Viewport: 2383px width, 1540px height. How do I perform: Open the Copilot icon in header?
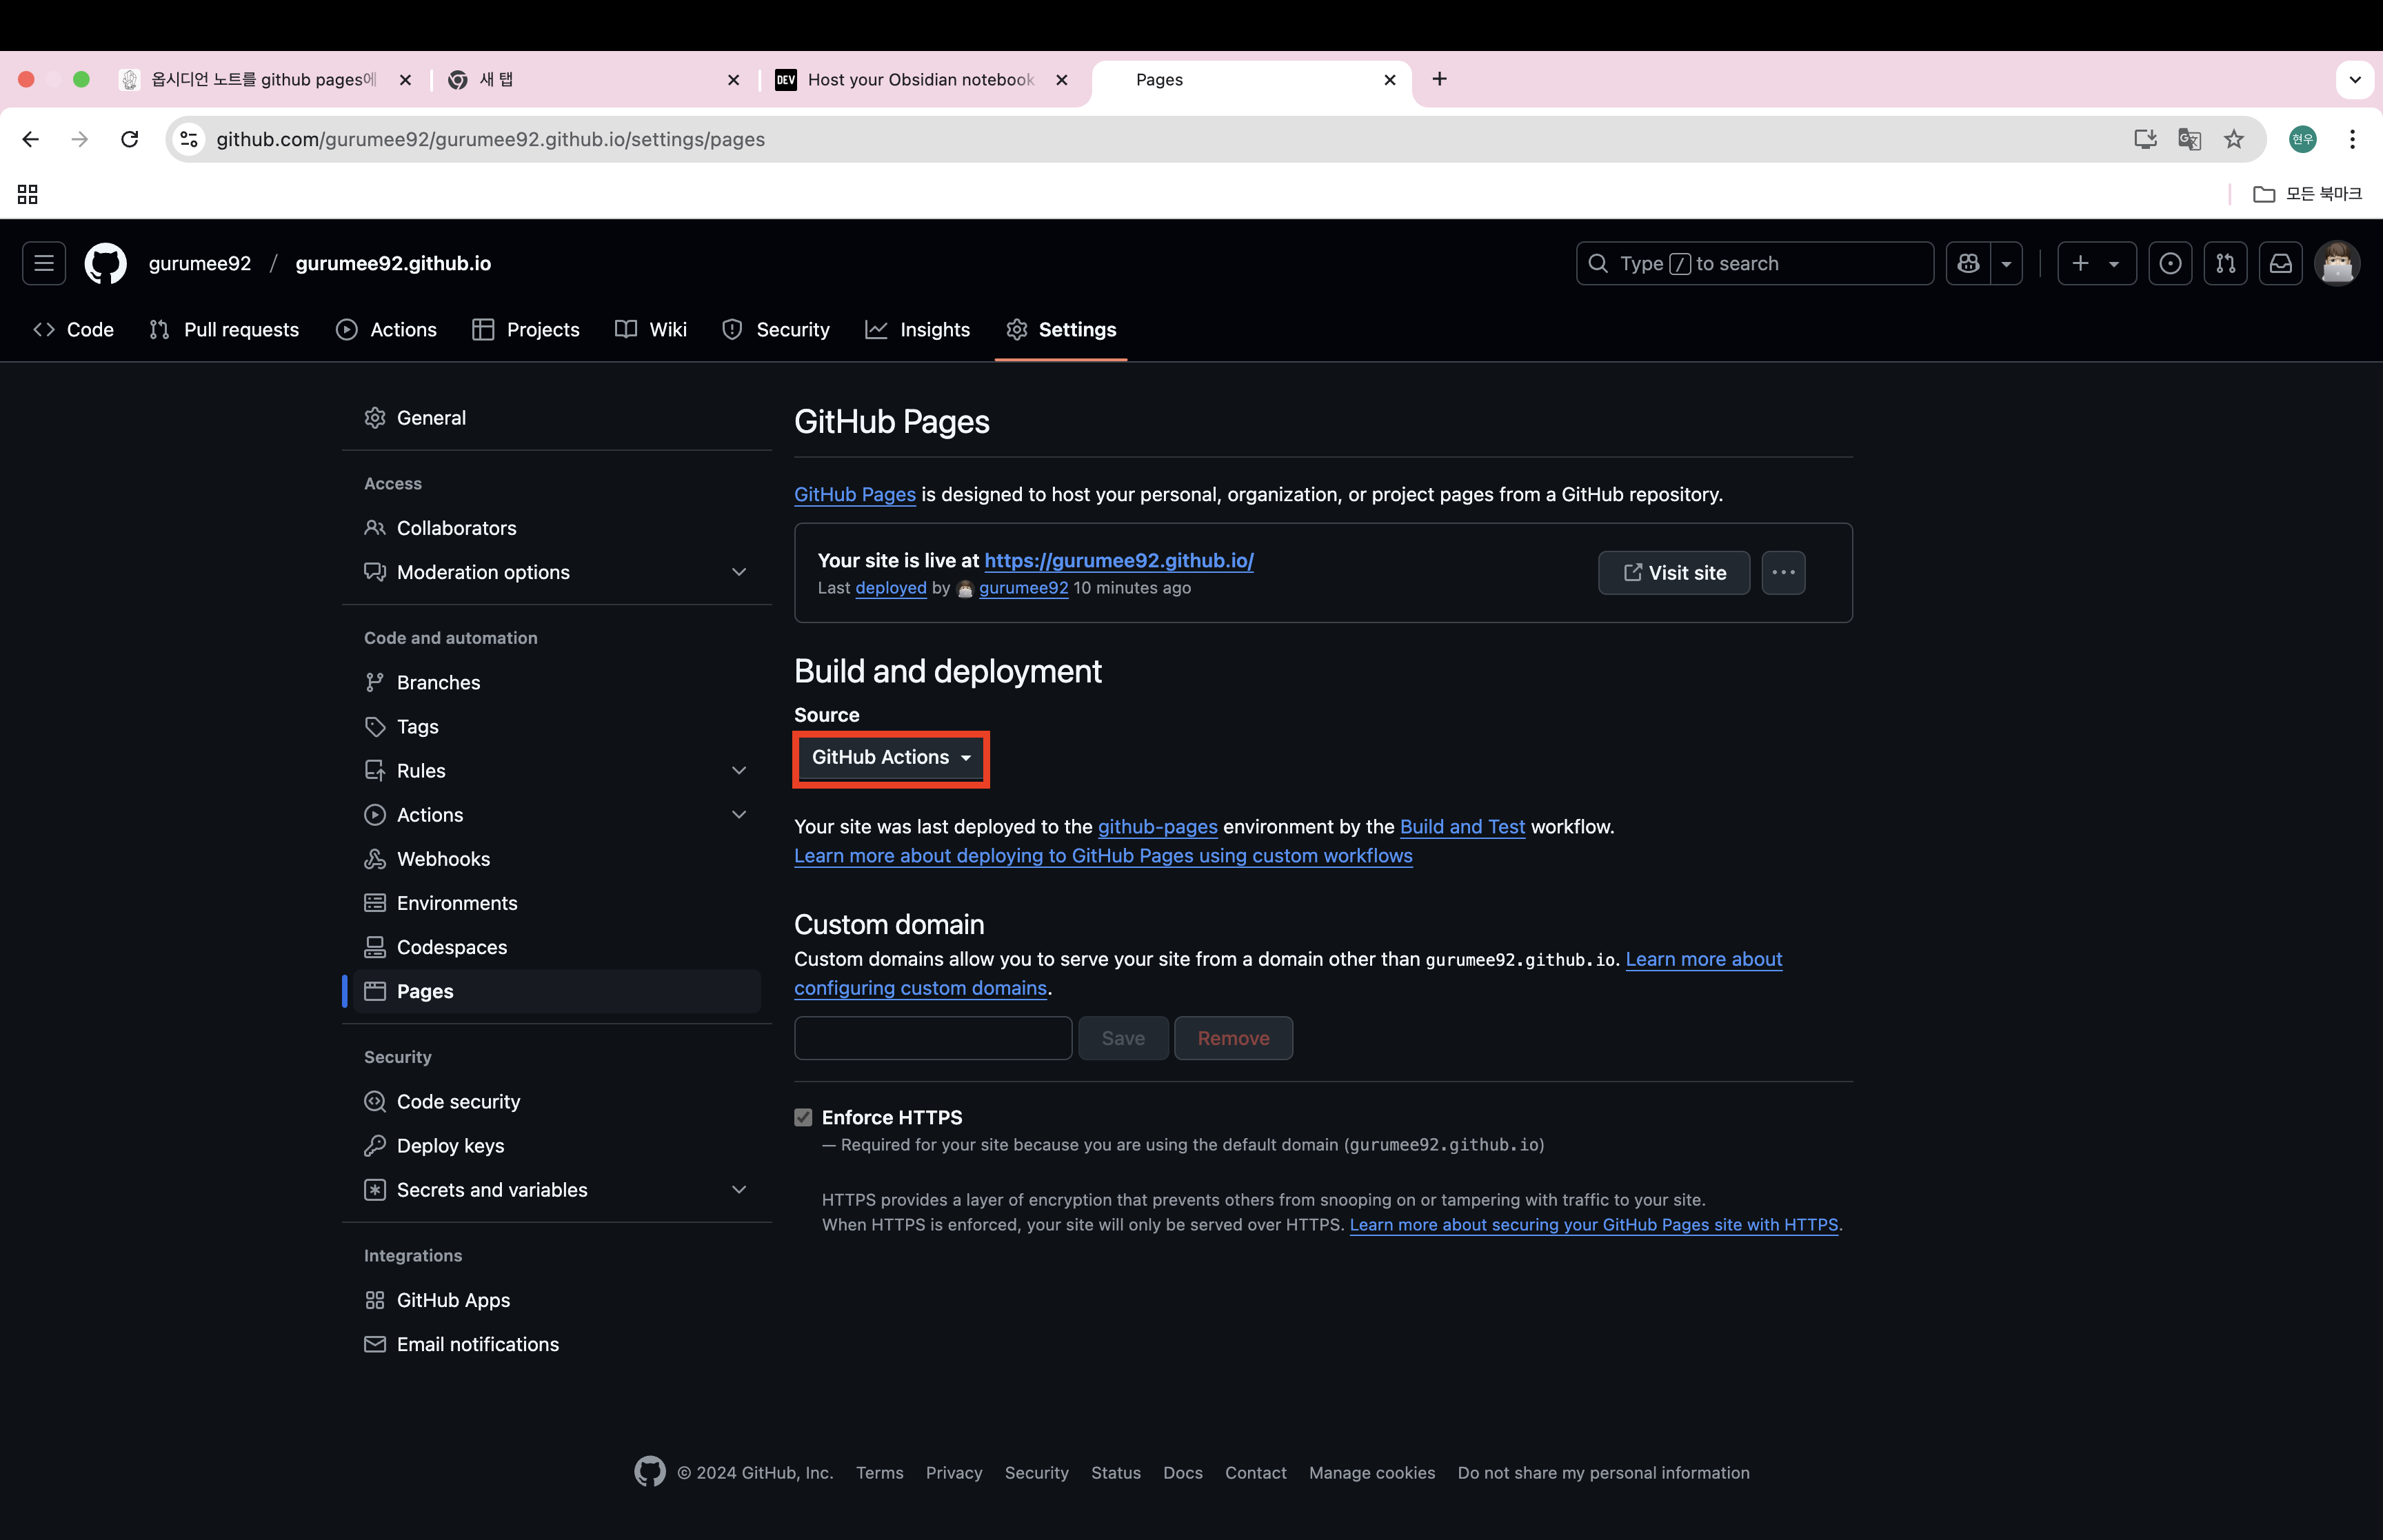[1968, 263]
